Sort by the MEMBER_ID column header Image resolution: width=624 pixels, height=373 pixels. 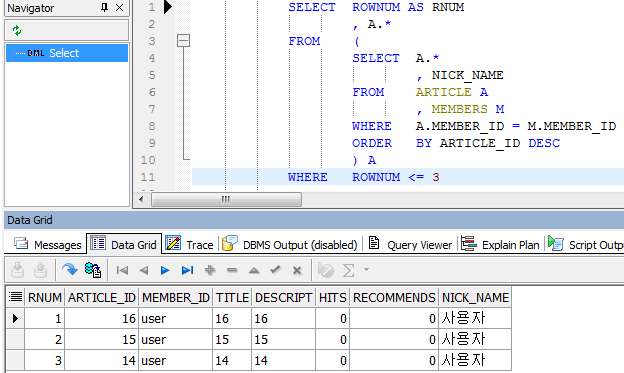click(176, 297)
